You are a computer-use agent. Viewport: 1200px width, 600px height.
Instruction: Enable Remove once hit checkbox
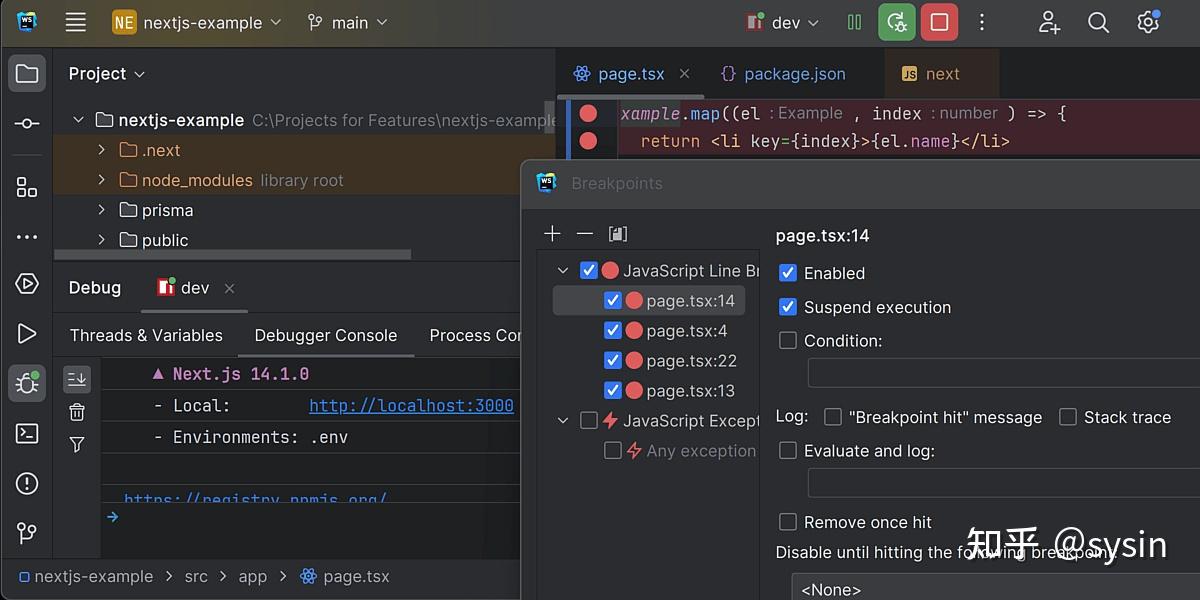pos(788,522)
